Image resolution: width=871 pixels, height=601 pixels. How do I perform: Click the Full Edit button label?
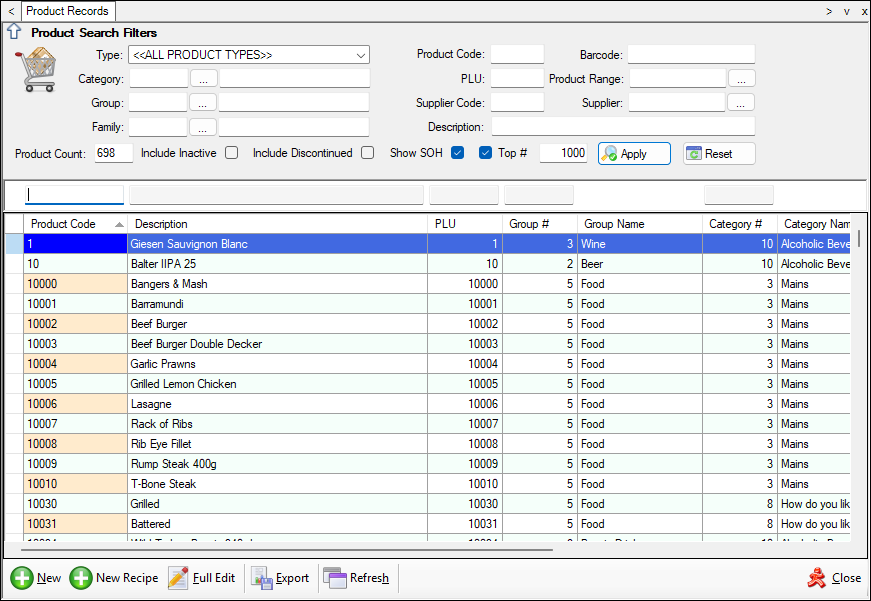click(x=214, y=578)
